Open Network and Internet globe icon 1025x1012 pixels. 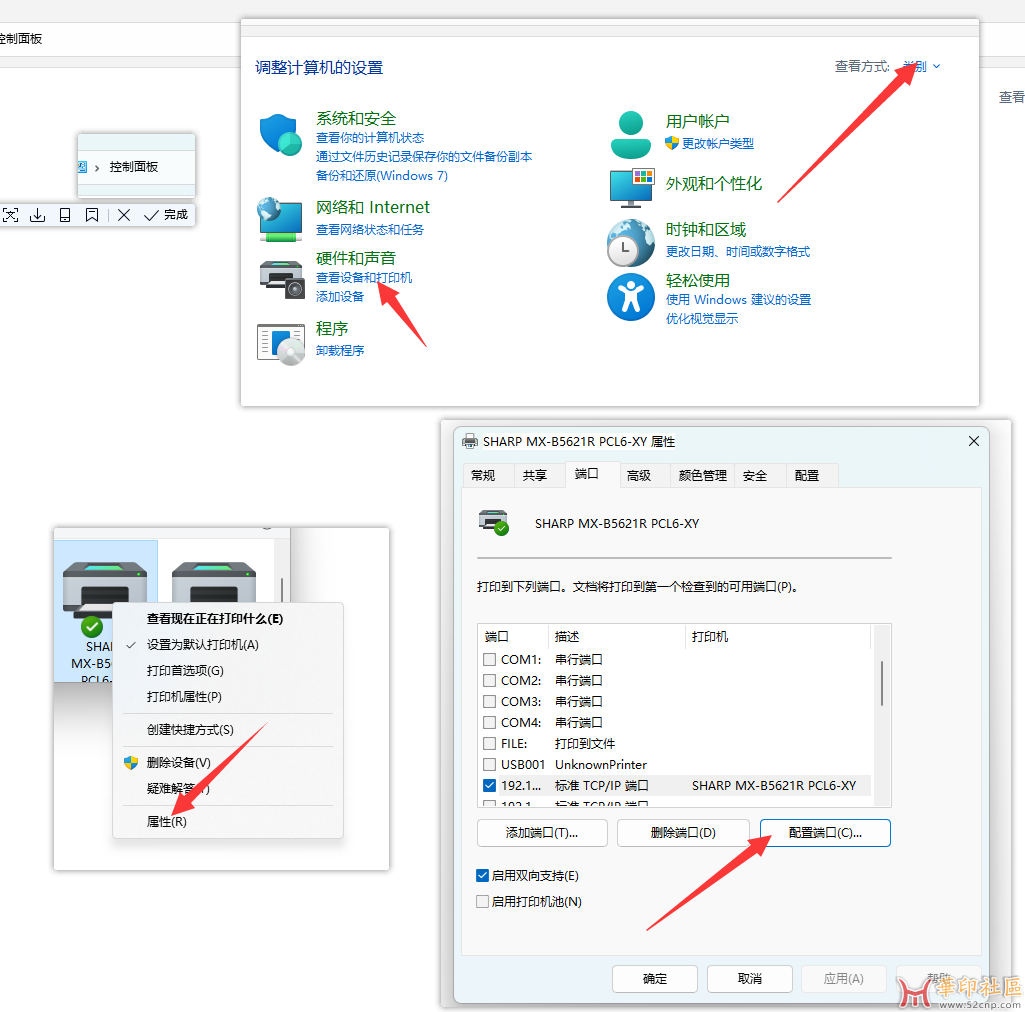click(x=280, y=220)
